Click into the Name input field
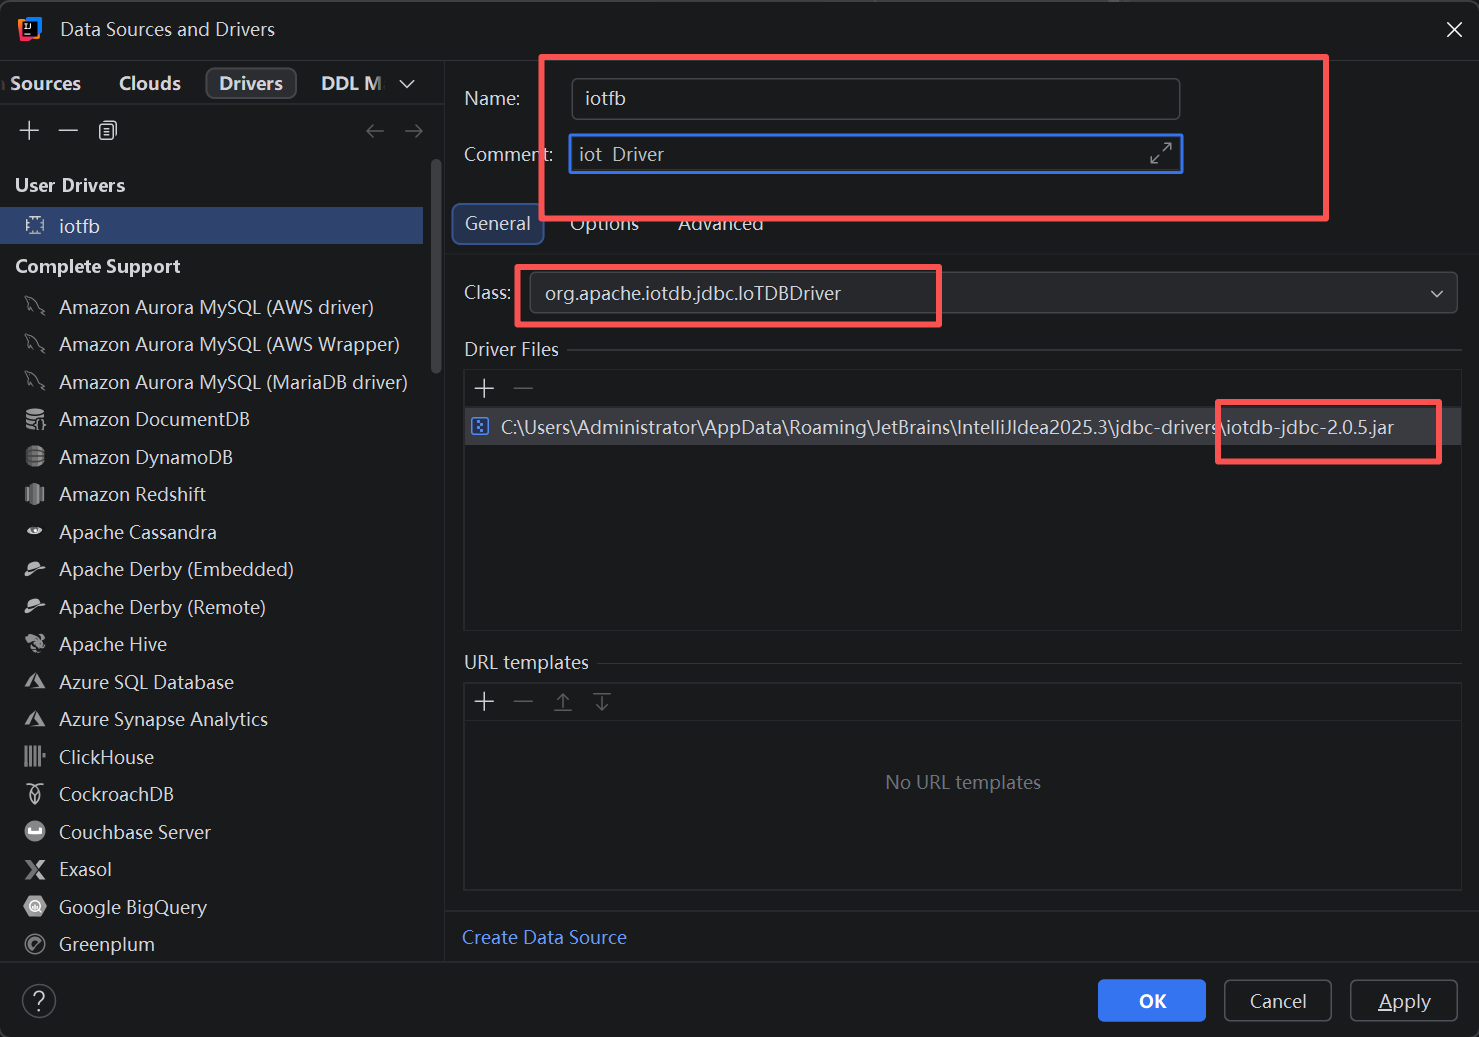The width and height of the screenshot is (1479, 1037). (876, 98)
